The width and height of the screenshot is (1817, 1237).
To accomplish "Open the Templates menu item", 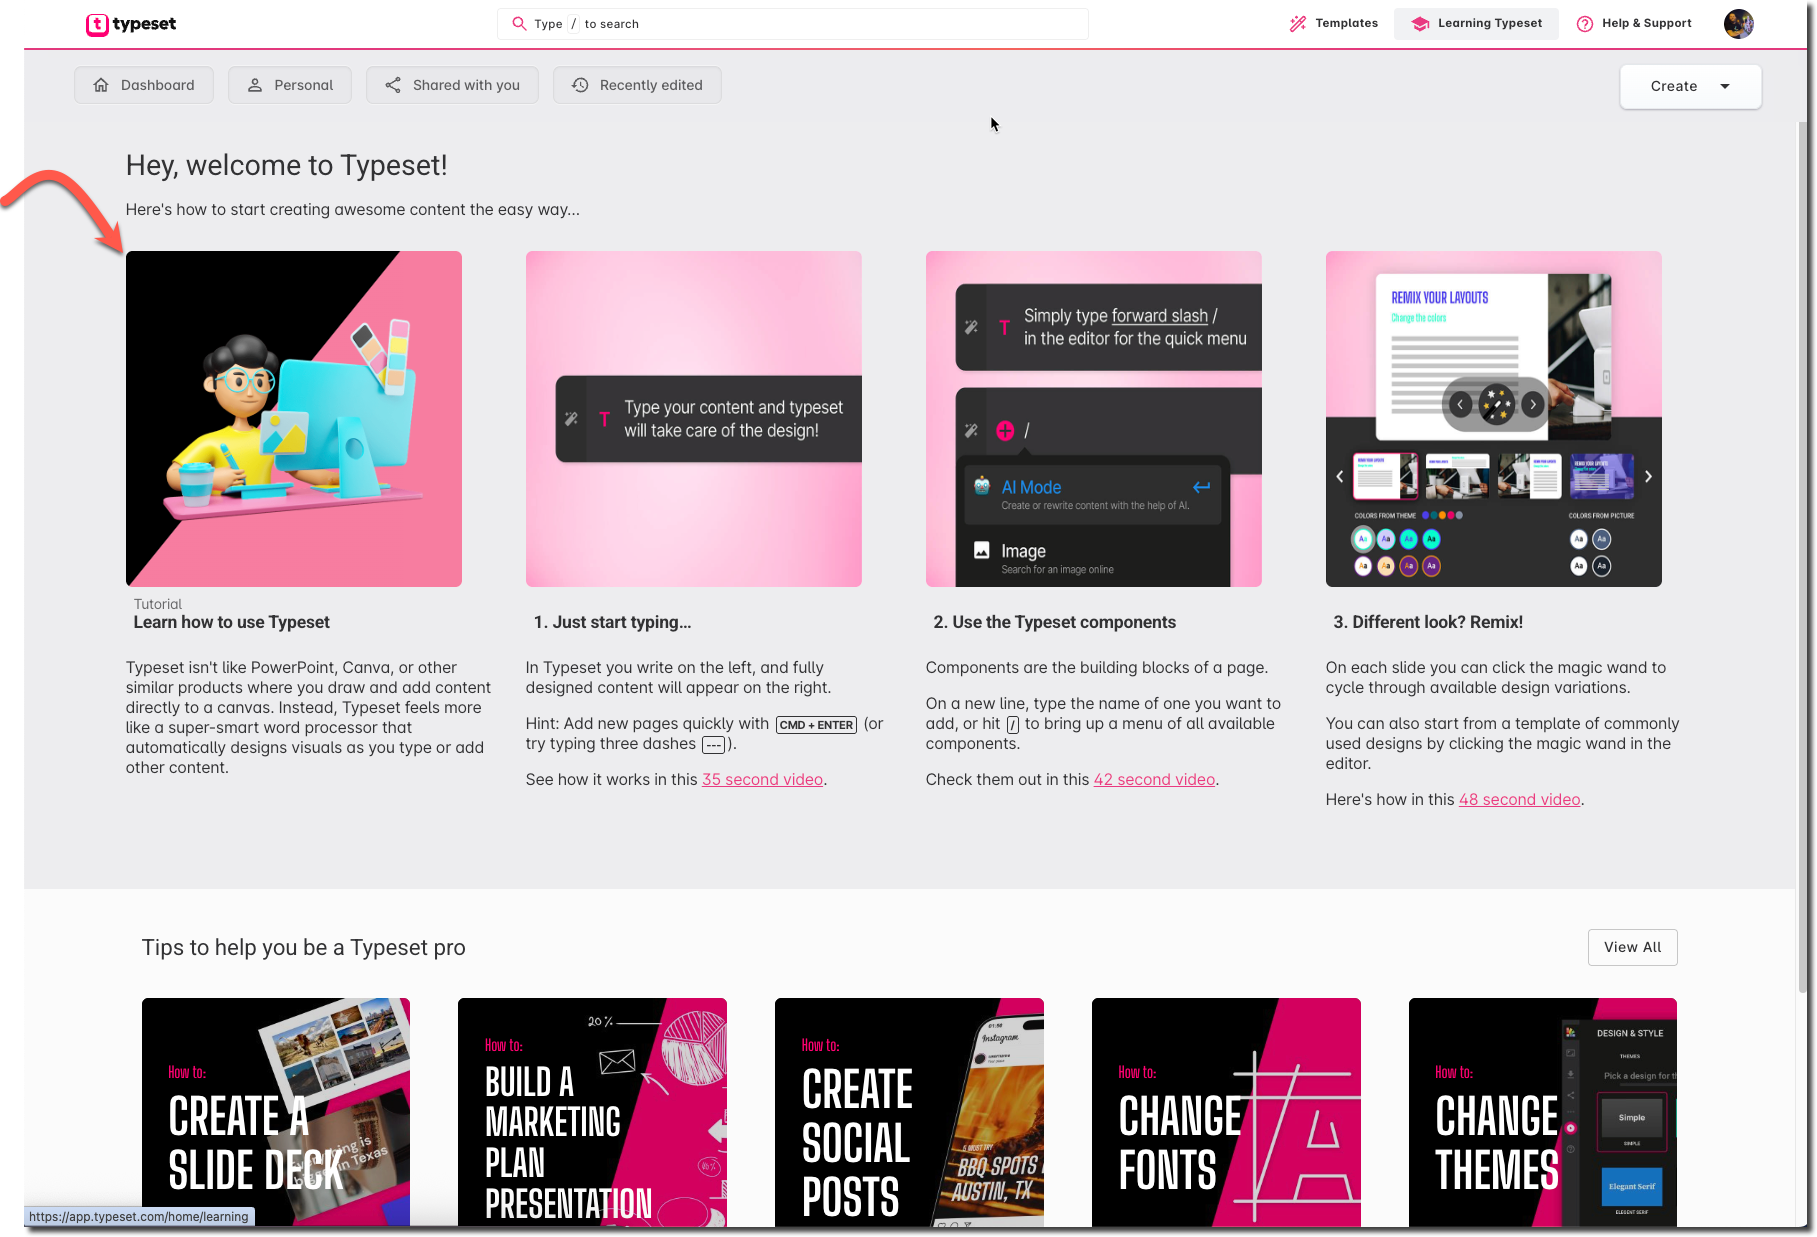I will (x=1333, y=23).
